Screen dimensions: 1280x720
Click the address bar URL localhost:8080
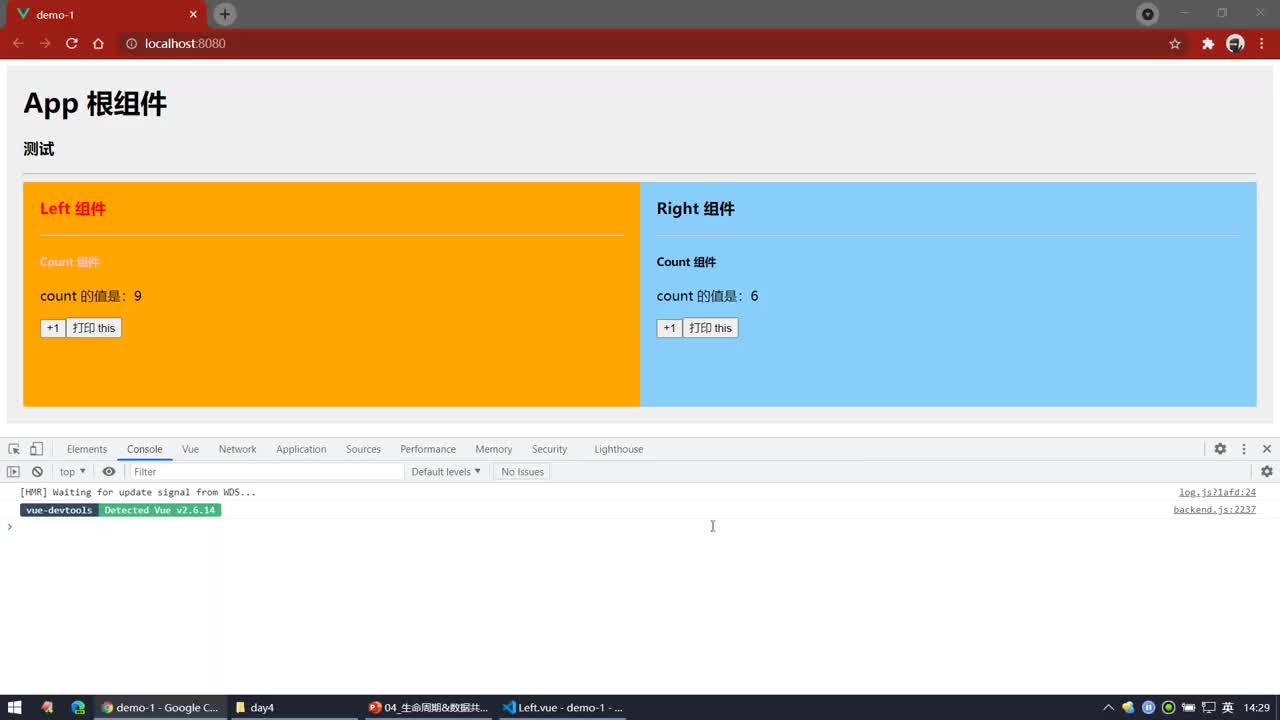[x=185, y=44]
